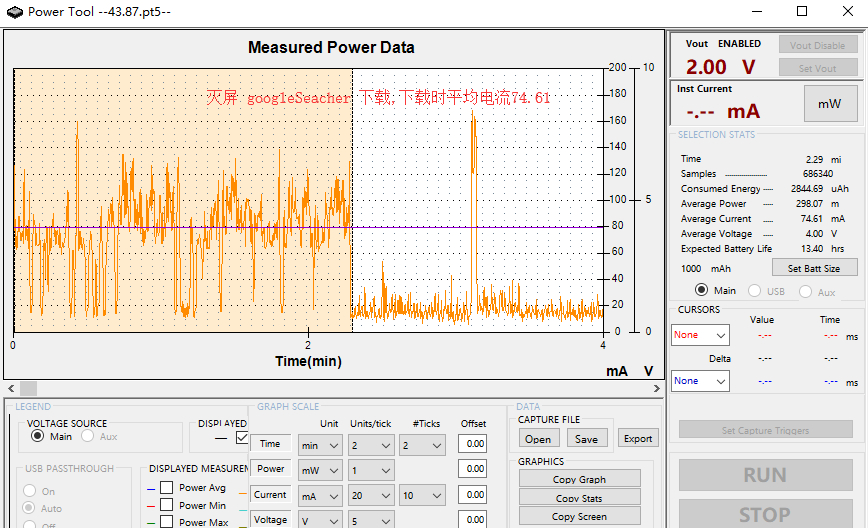Open the Current #Ticks dropdown showing 10
The height and width of the screenshot is (528, 868).
[x=422, y=495]
